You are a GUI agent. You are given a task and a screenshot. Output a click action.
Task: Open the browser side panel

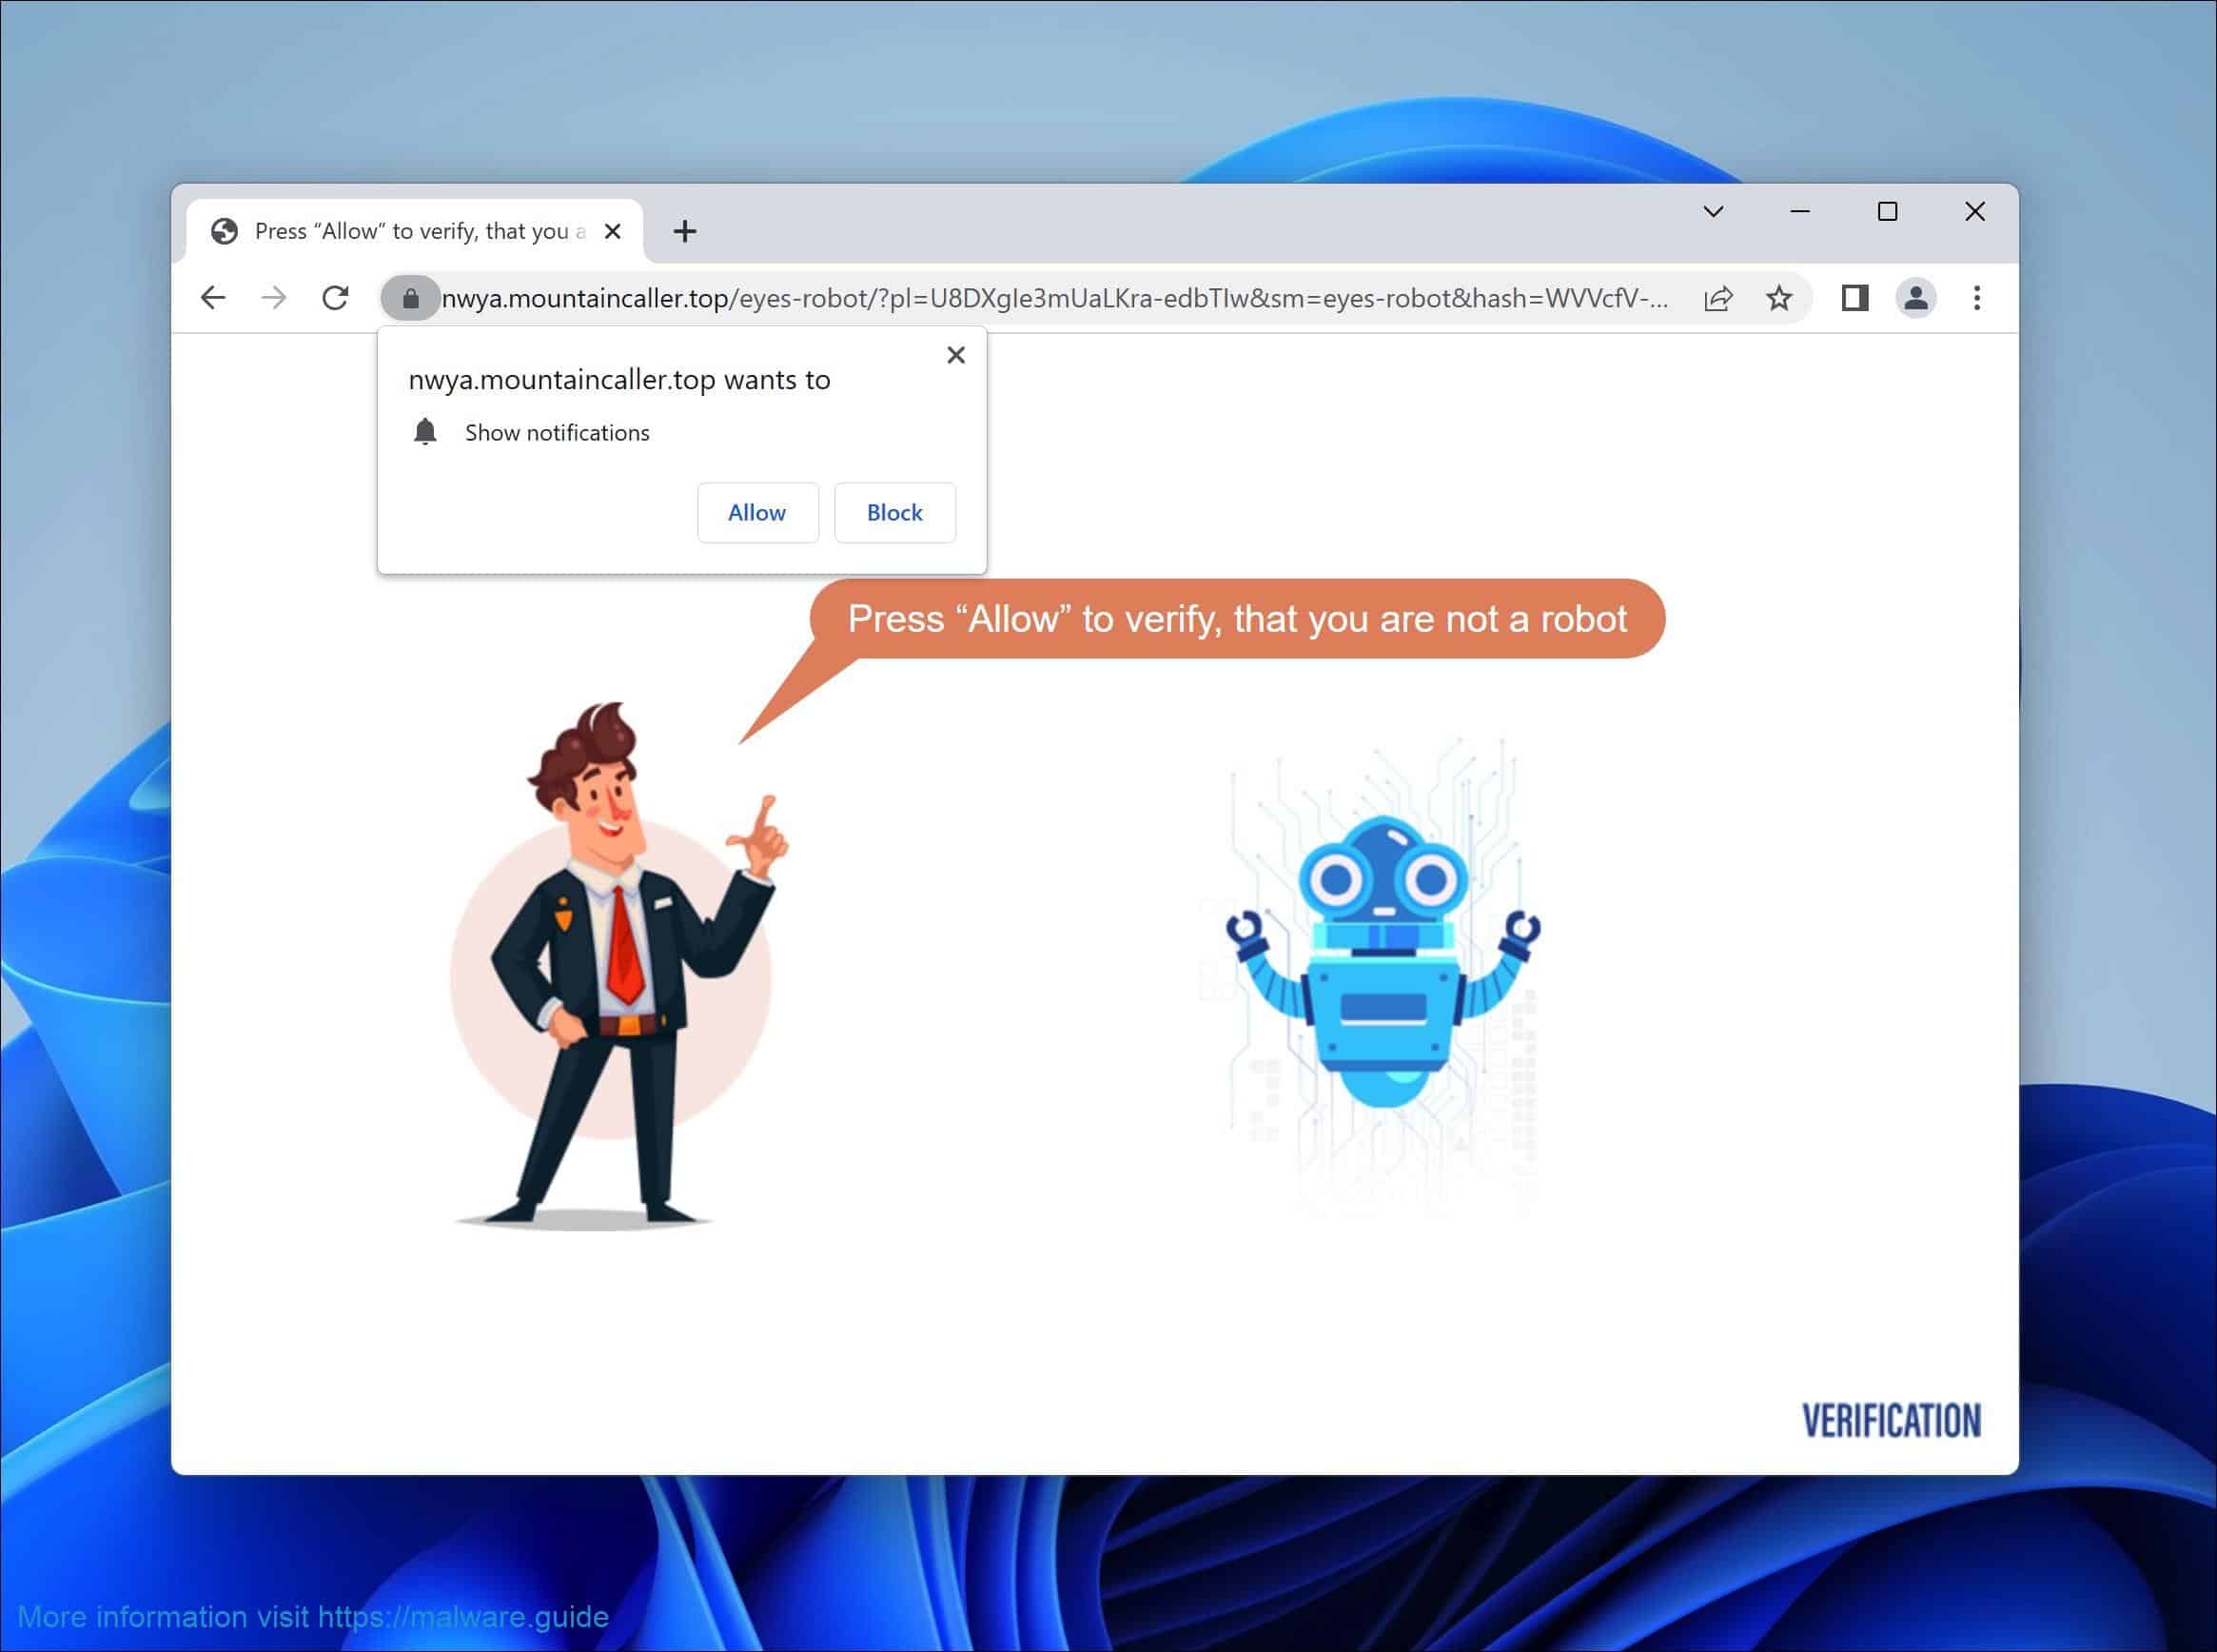coord(1855,298)
